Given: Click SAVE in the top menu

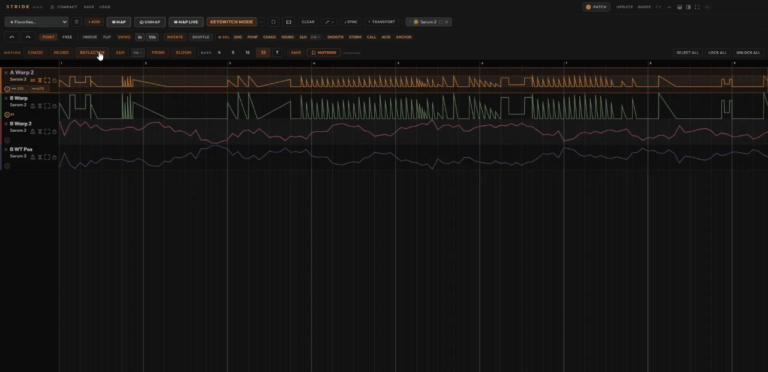Looking at the screenshot, I should click(x=89, y=7).
